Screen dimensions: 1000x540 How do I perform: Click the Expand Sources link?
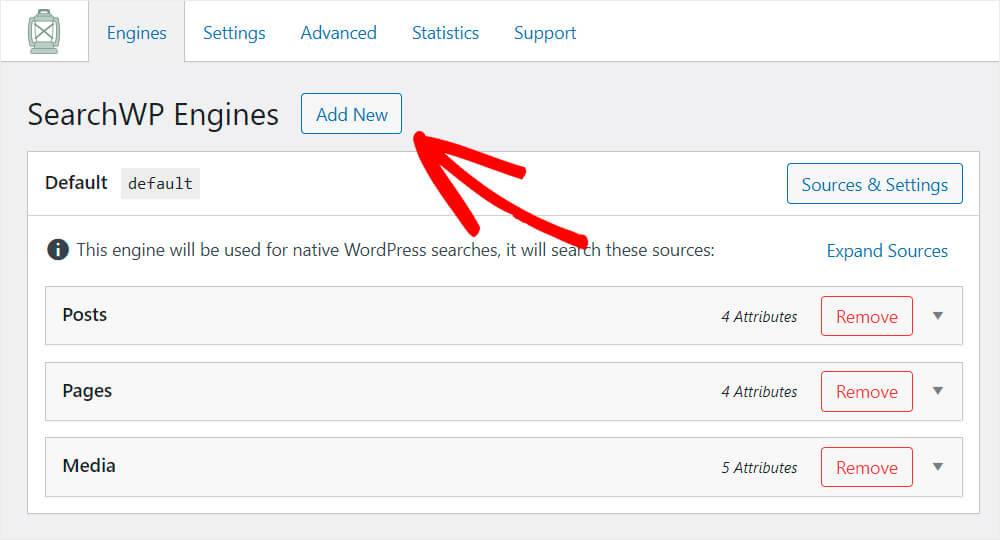click(887, 251)
